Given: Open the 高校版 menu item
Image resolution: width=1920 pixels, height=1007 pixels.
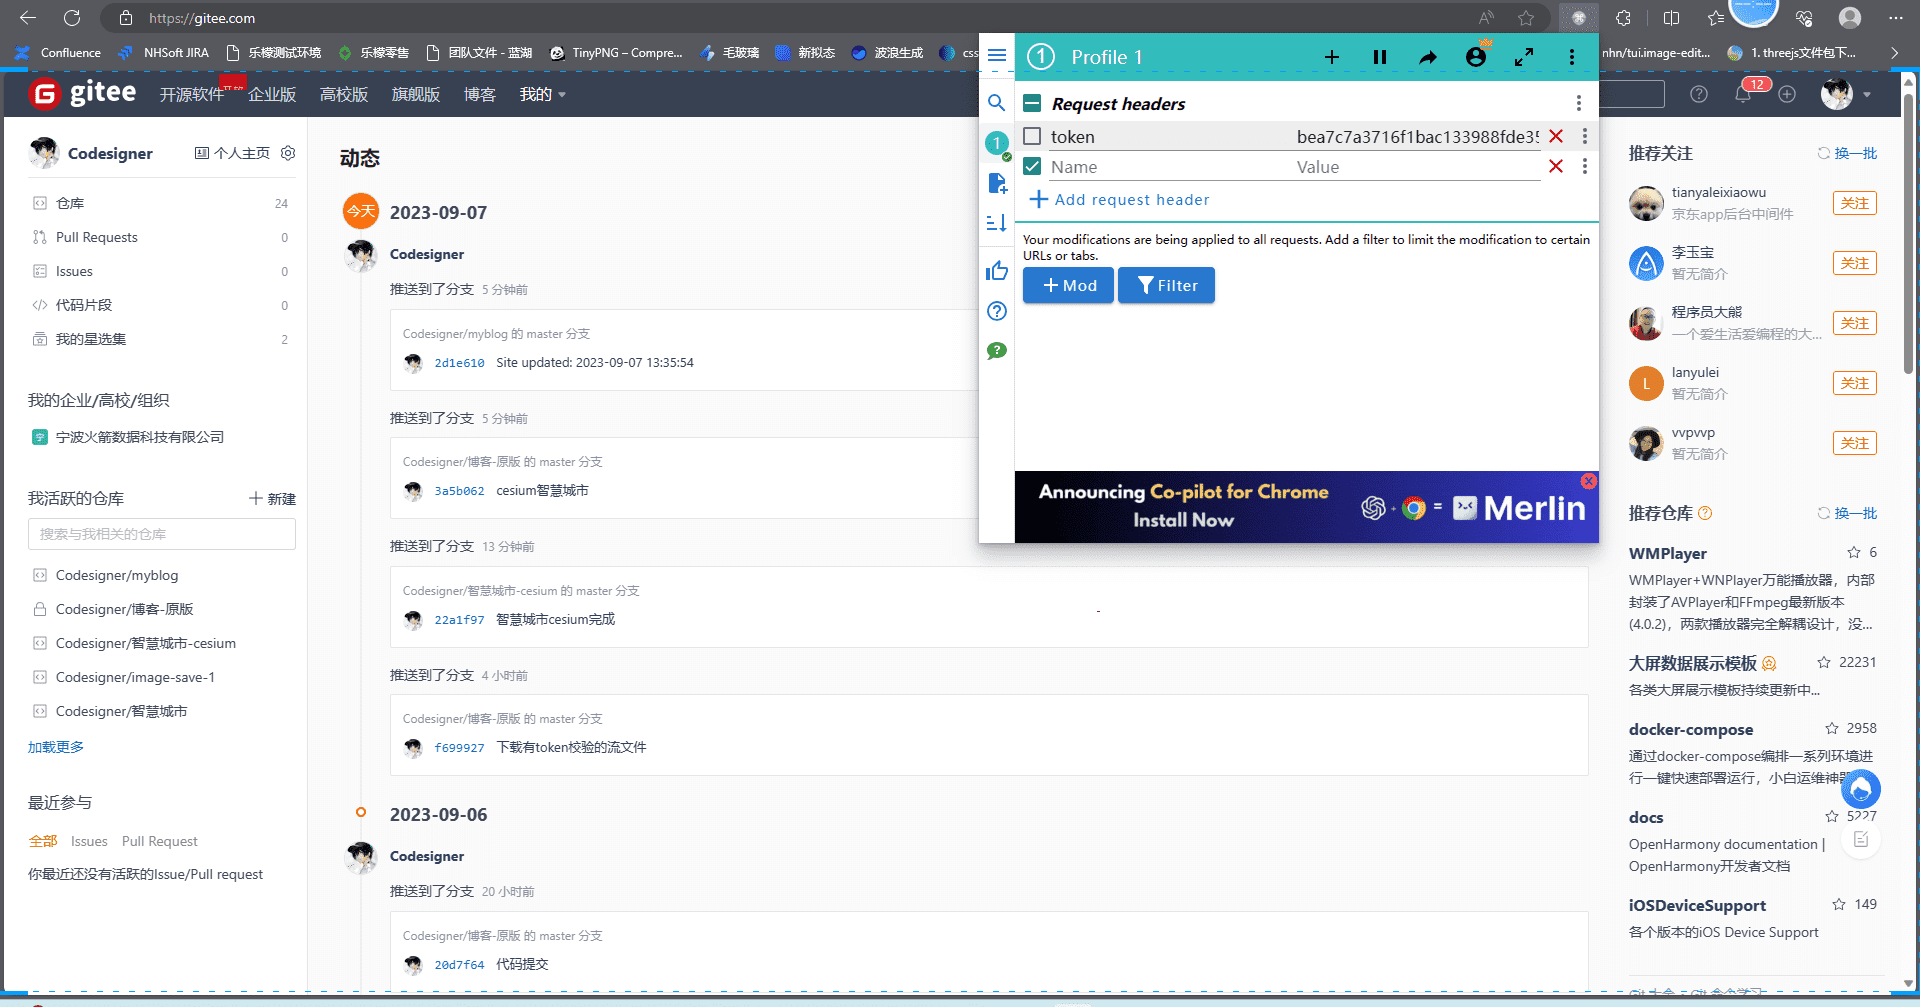Looking at the screenshot, I should [344, 94].
